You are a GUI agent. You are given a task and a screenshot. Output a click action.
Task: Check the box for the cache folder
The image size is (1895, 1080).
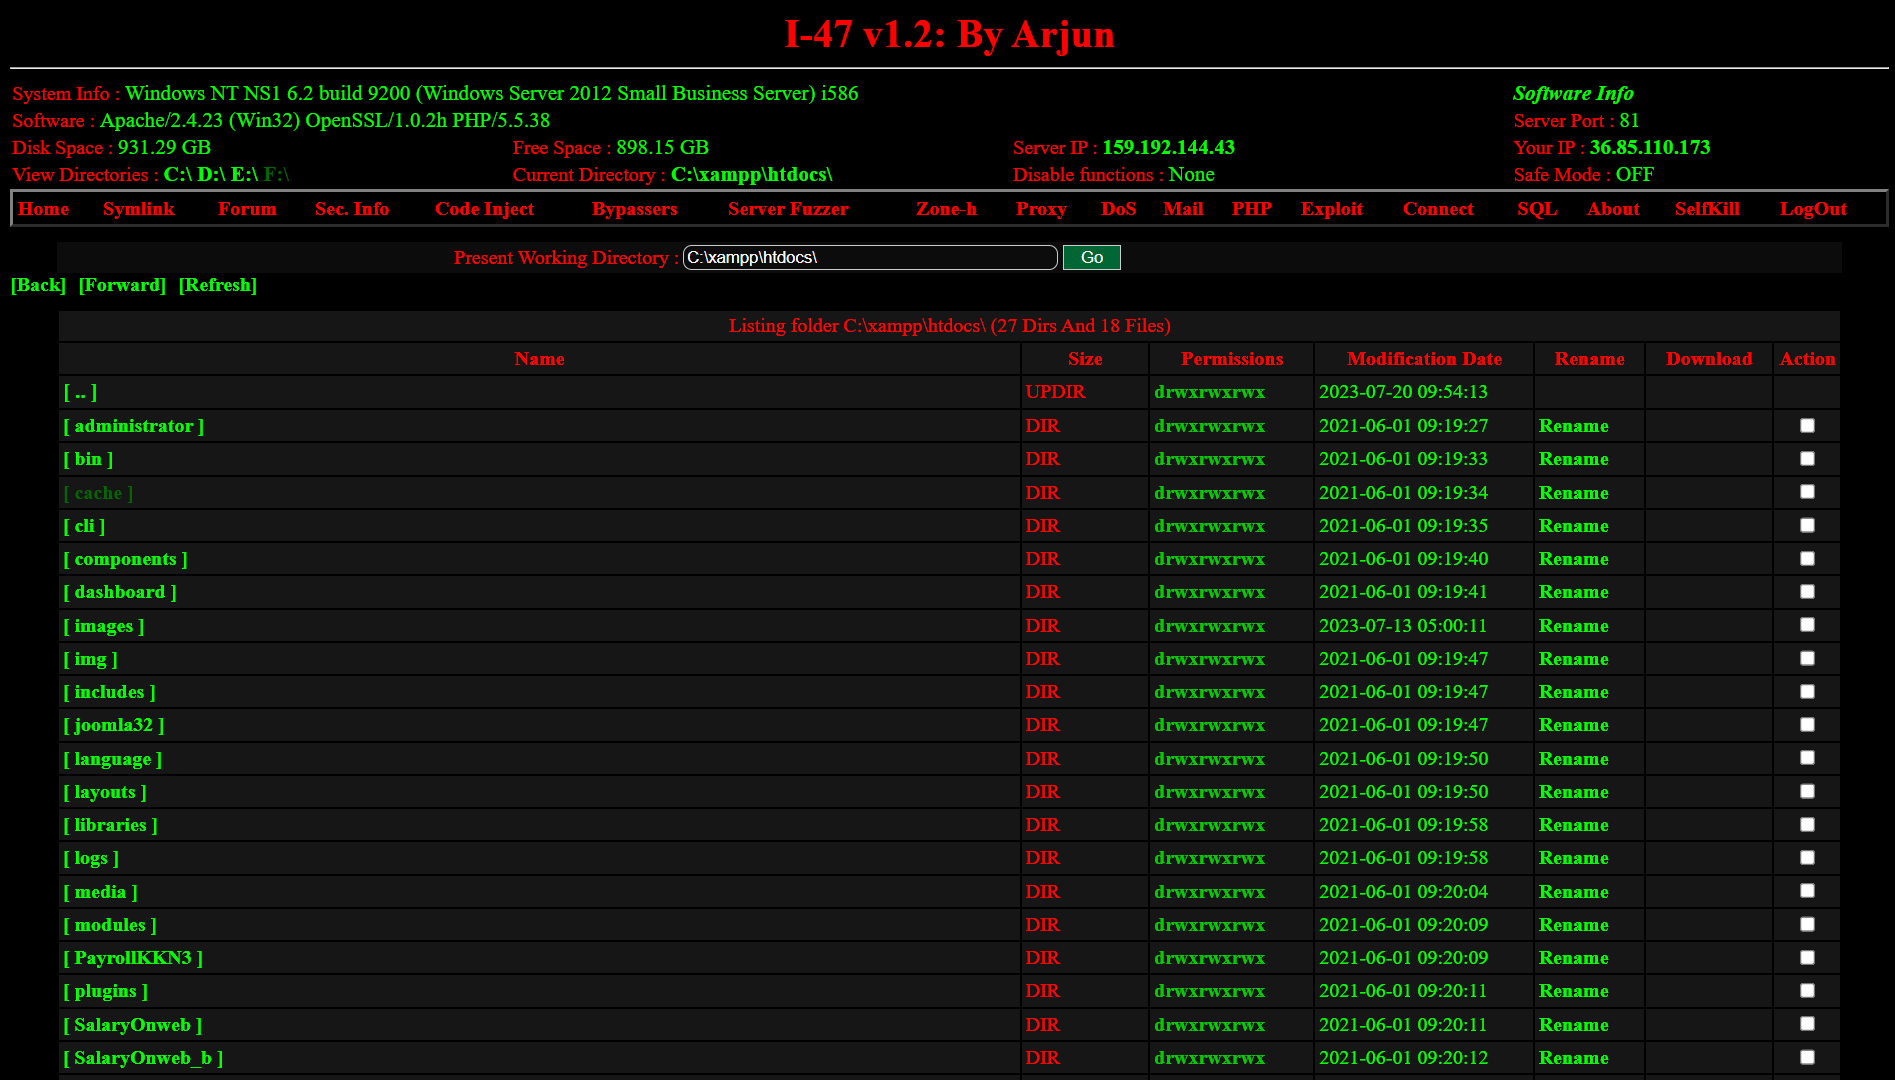[x=1807, y=492]
